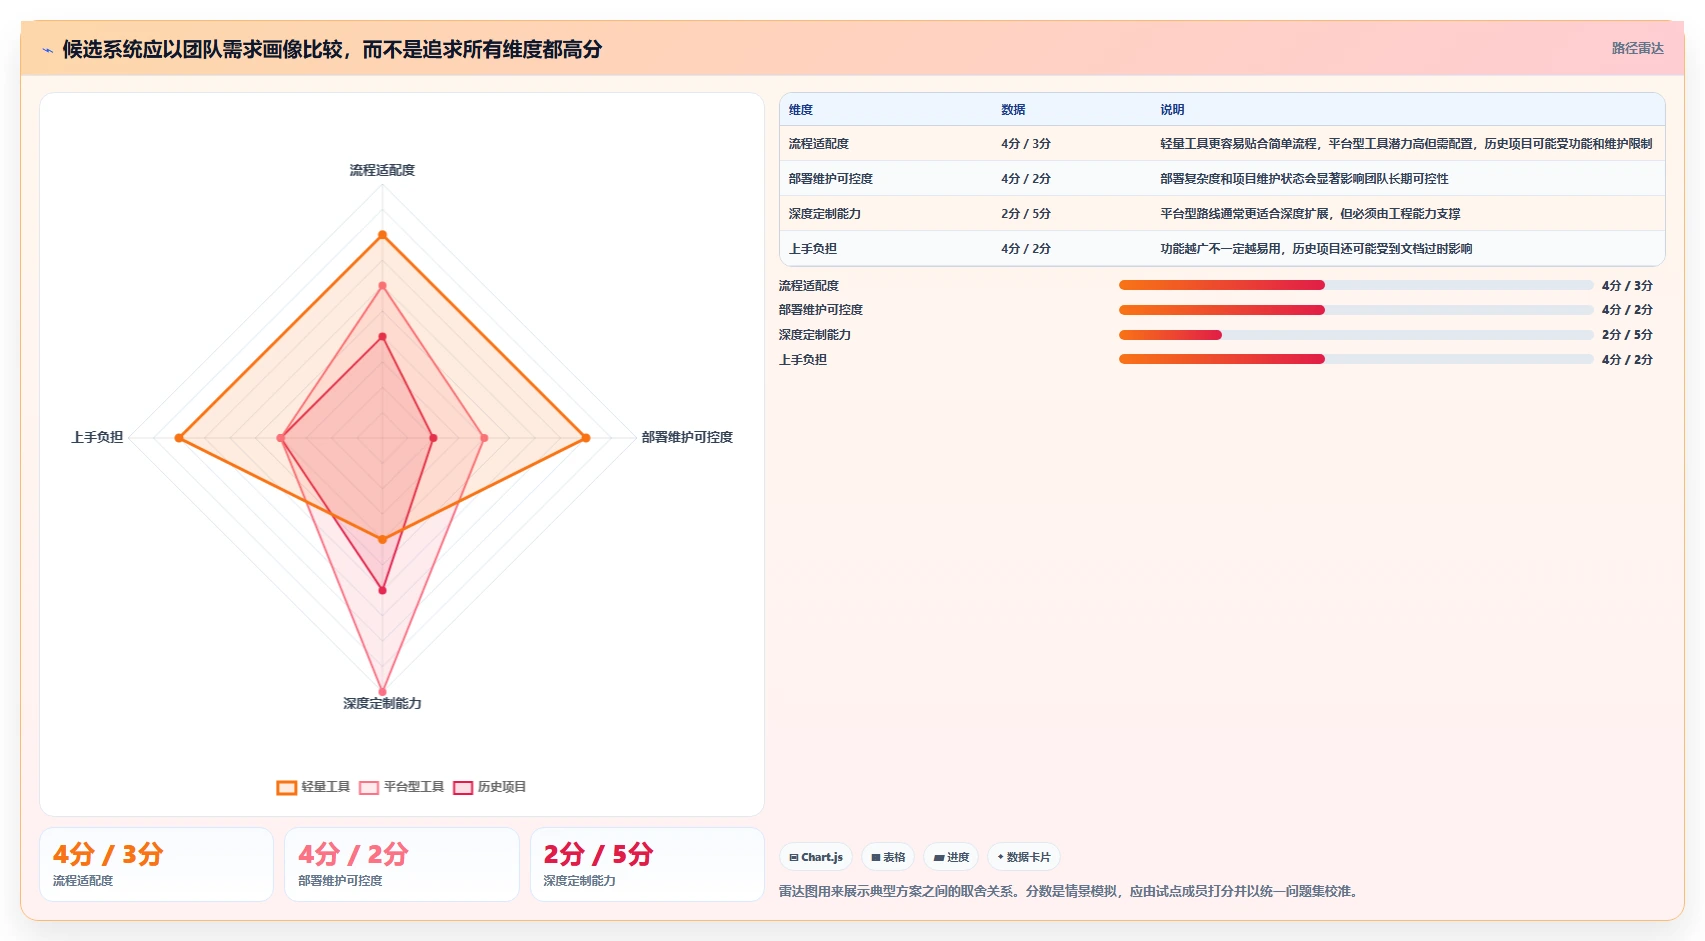This screenshot has width=1705, height=941.
Task: Click the Chart.js chip
Action: point(816,857)
